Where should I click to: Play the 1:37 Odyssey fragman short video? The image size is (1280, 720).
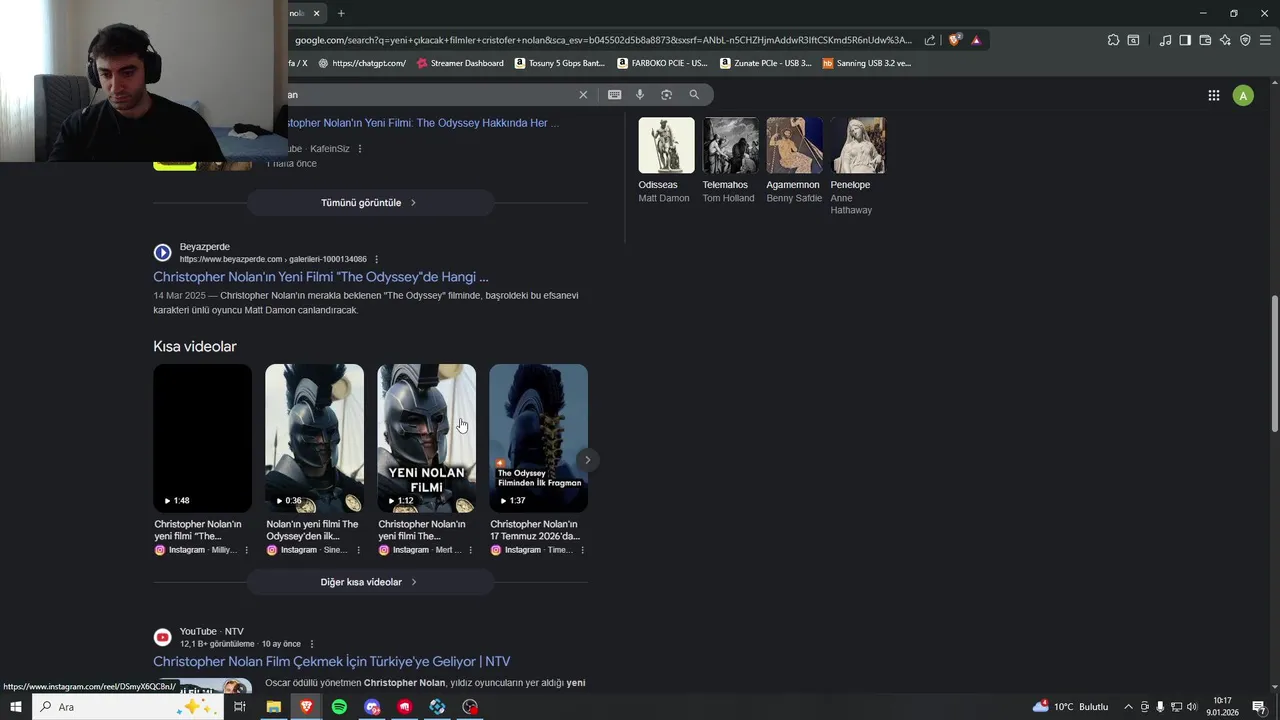tap(538, 438)
